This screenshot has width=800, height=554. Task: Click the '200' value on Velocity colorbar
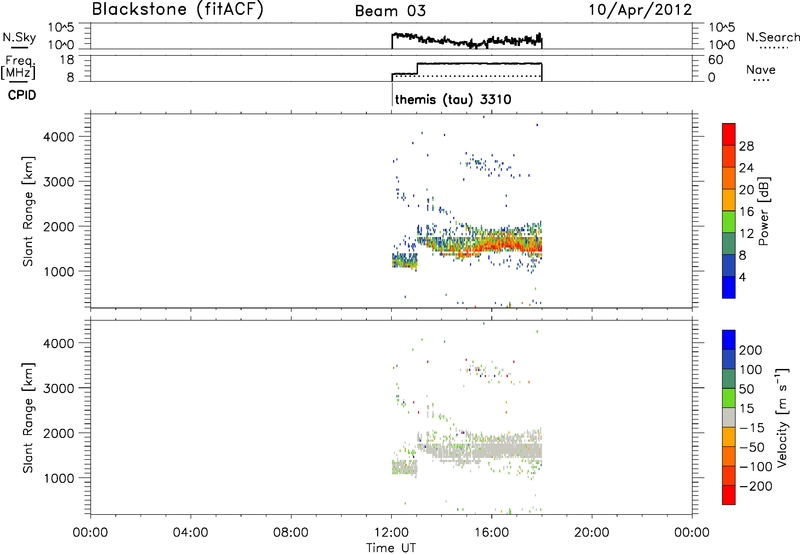[x=751, y=350]
